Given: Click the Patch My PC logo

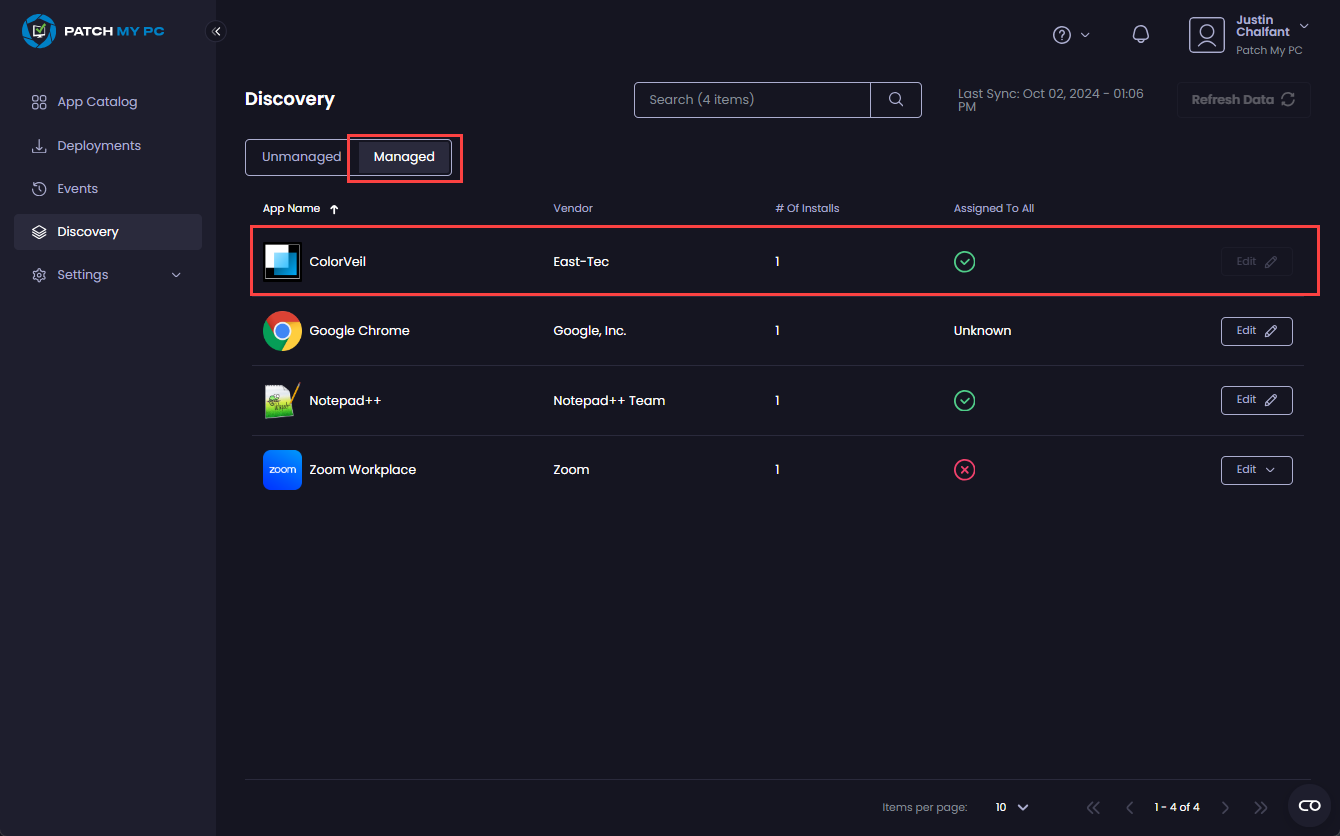Looking at the screenshot, I should click(x=93, y=31).
